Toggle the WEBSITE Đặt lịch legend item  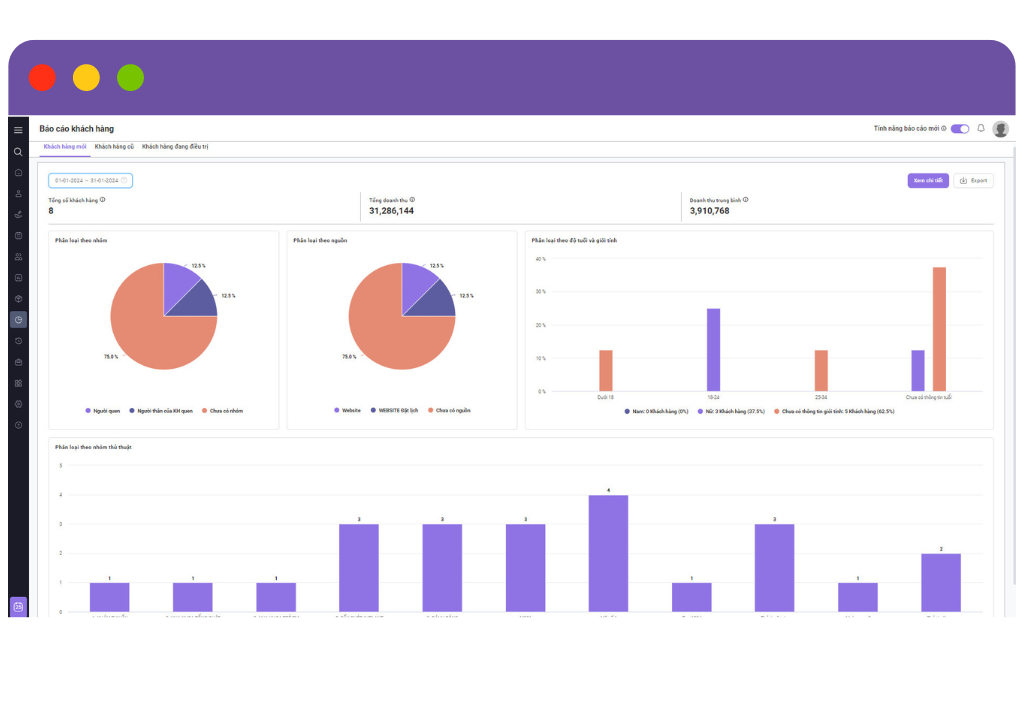pos(394,410)
